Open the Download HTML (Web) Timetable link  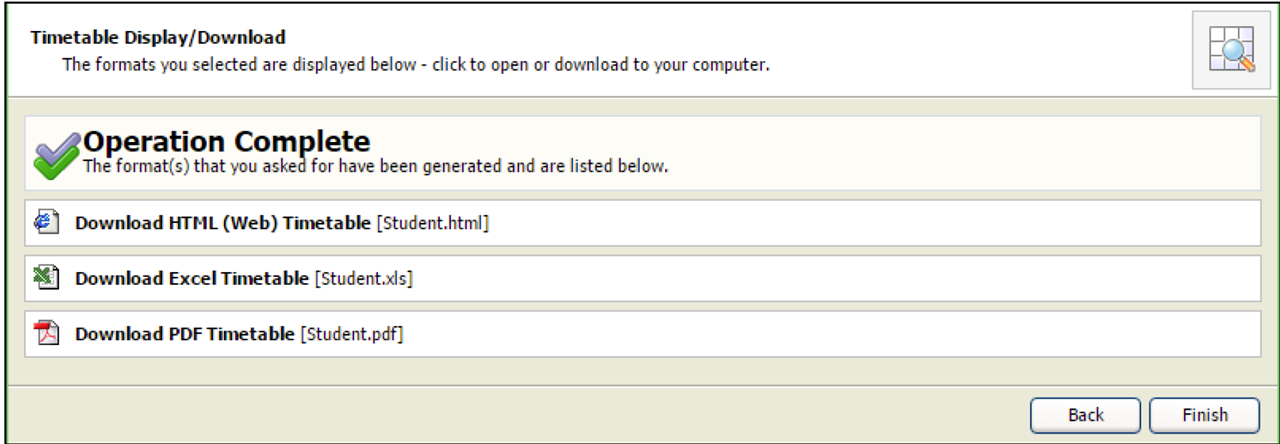[x=223, y=223]
